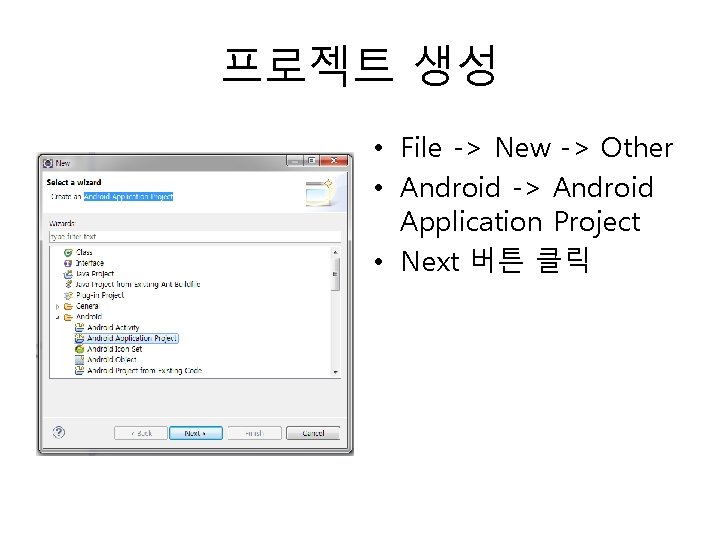Select the Java Project entry

tap(95, 274)
